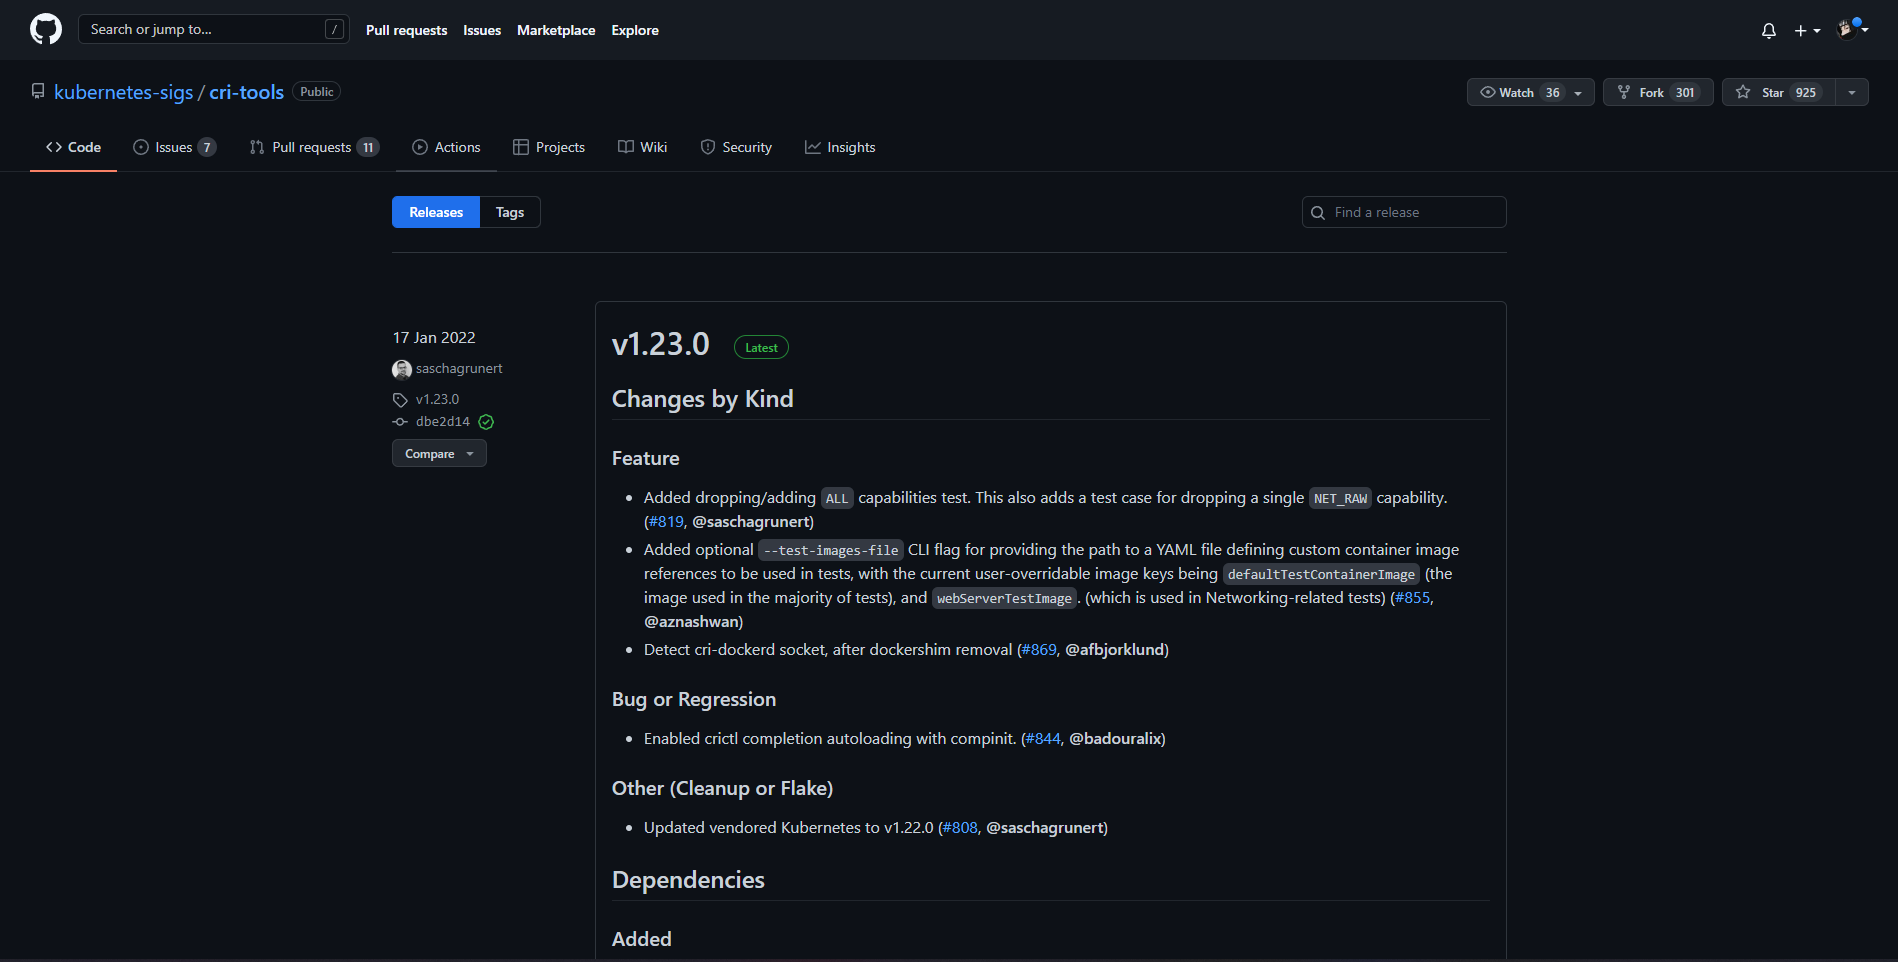Select the Releases button
The image size is (1898, 962).
coord(436,212)
